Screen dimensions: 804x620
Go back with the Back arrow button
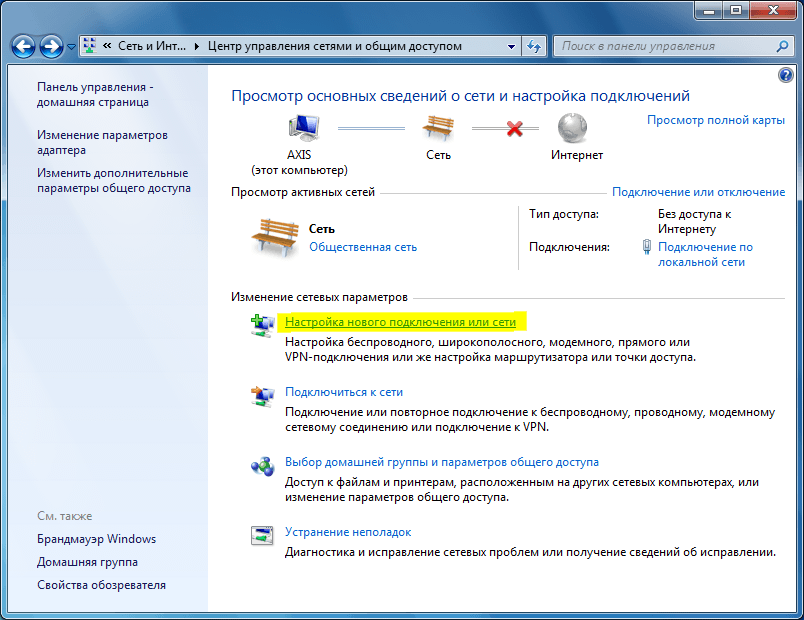click(x=24, y=46)
